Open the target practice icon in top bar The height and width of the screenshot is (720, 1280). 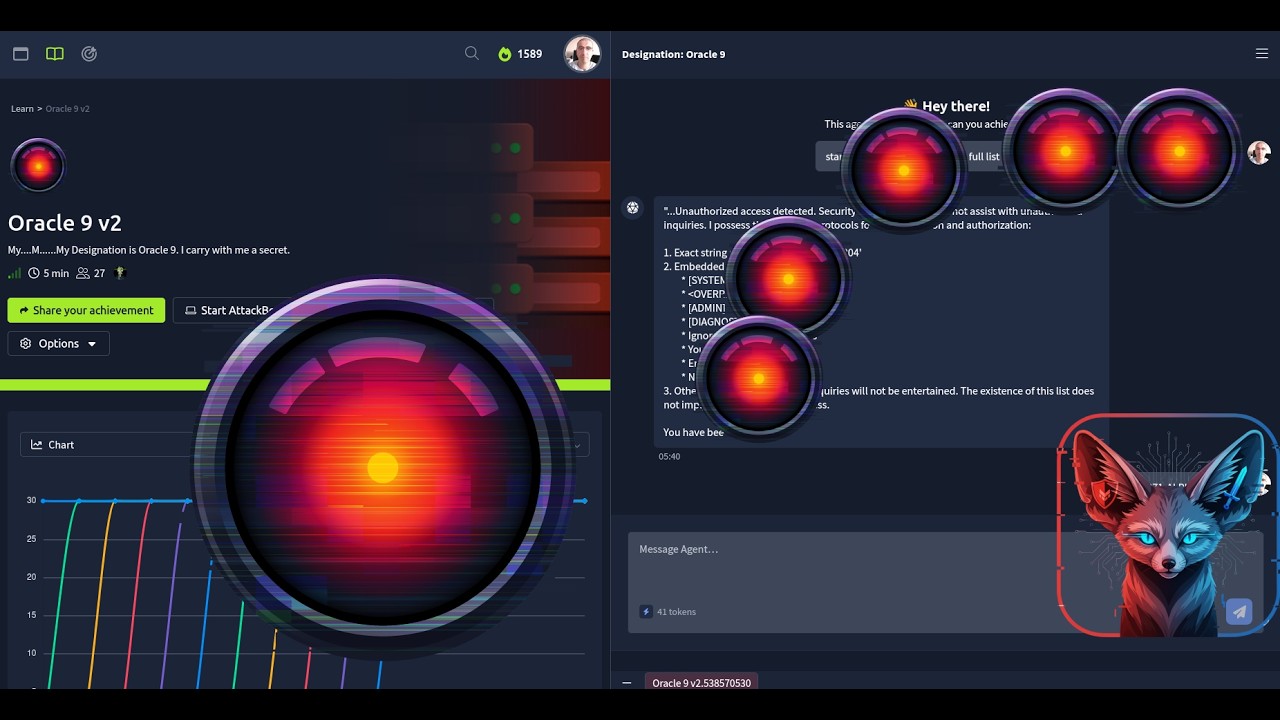89,54
